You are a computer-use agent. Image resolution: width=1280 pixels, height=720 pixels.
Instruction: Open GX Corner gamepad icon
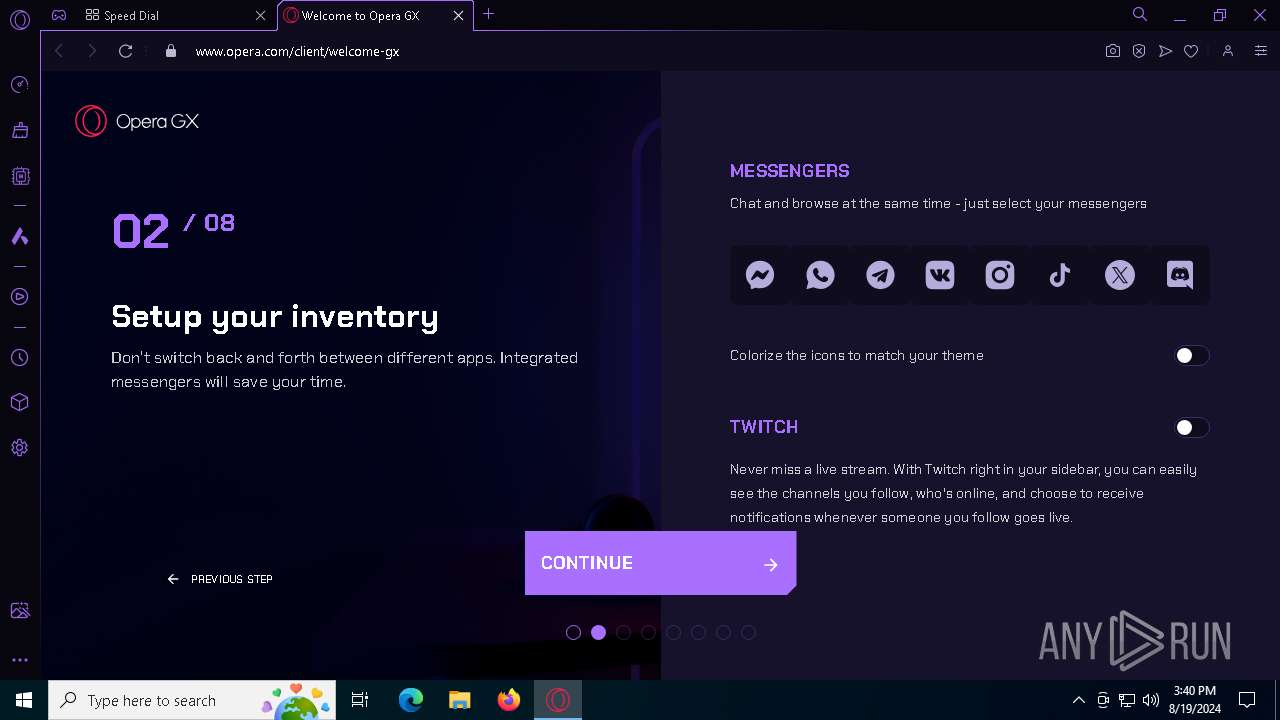click(59, 15)
